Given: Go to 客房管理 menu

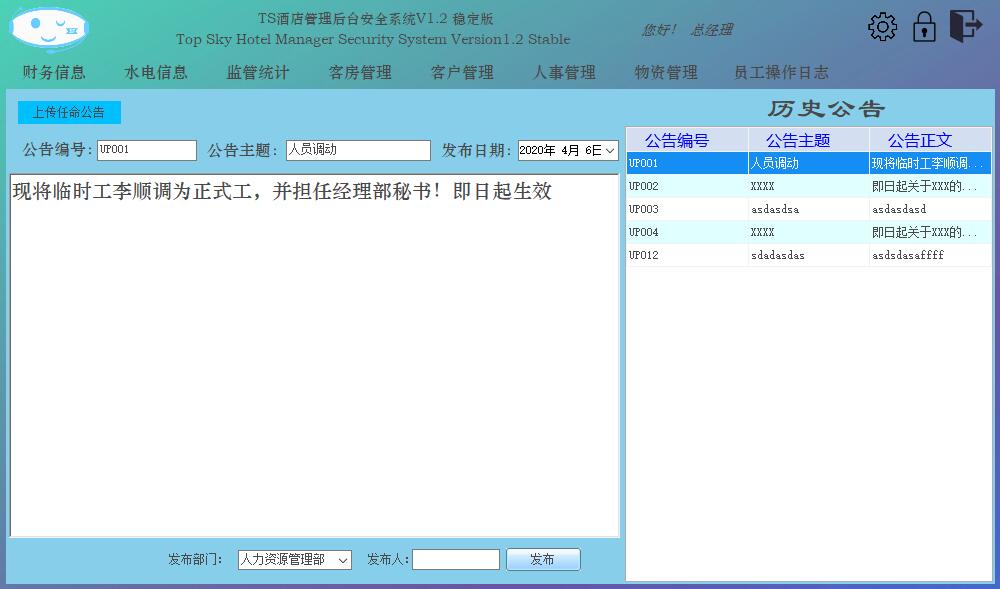Looking at the screenshot, I should [360, 72].
